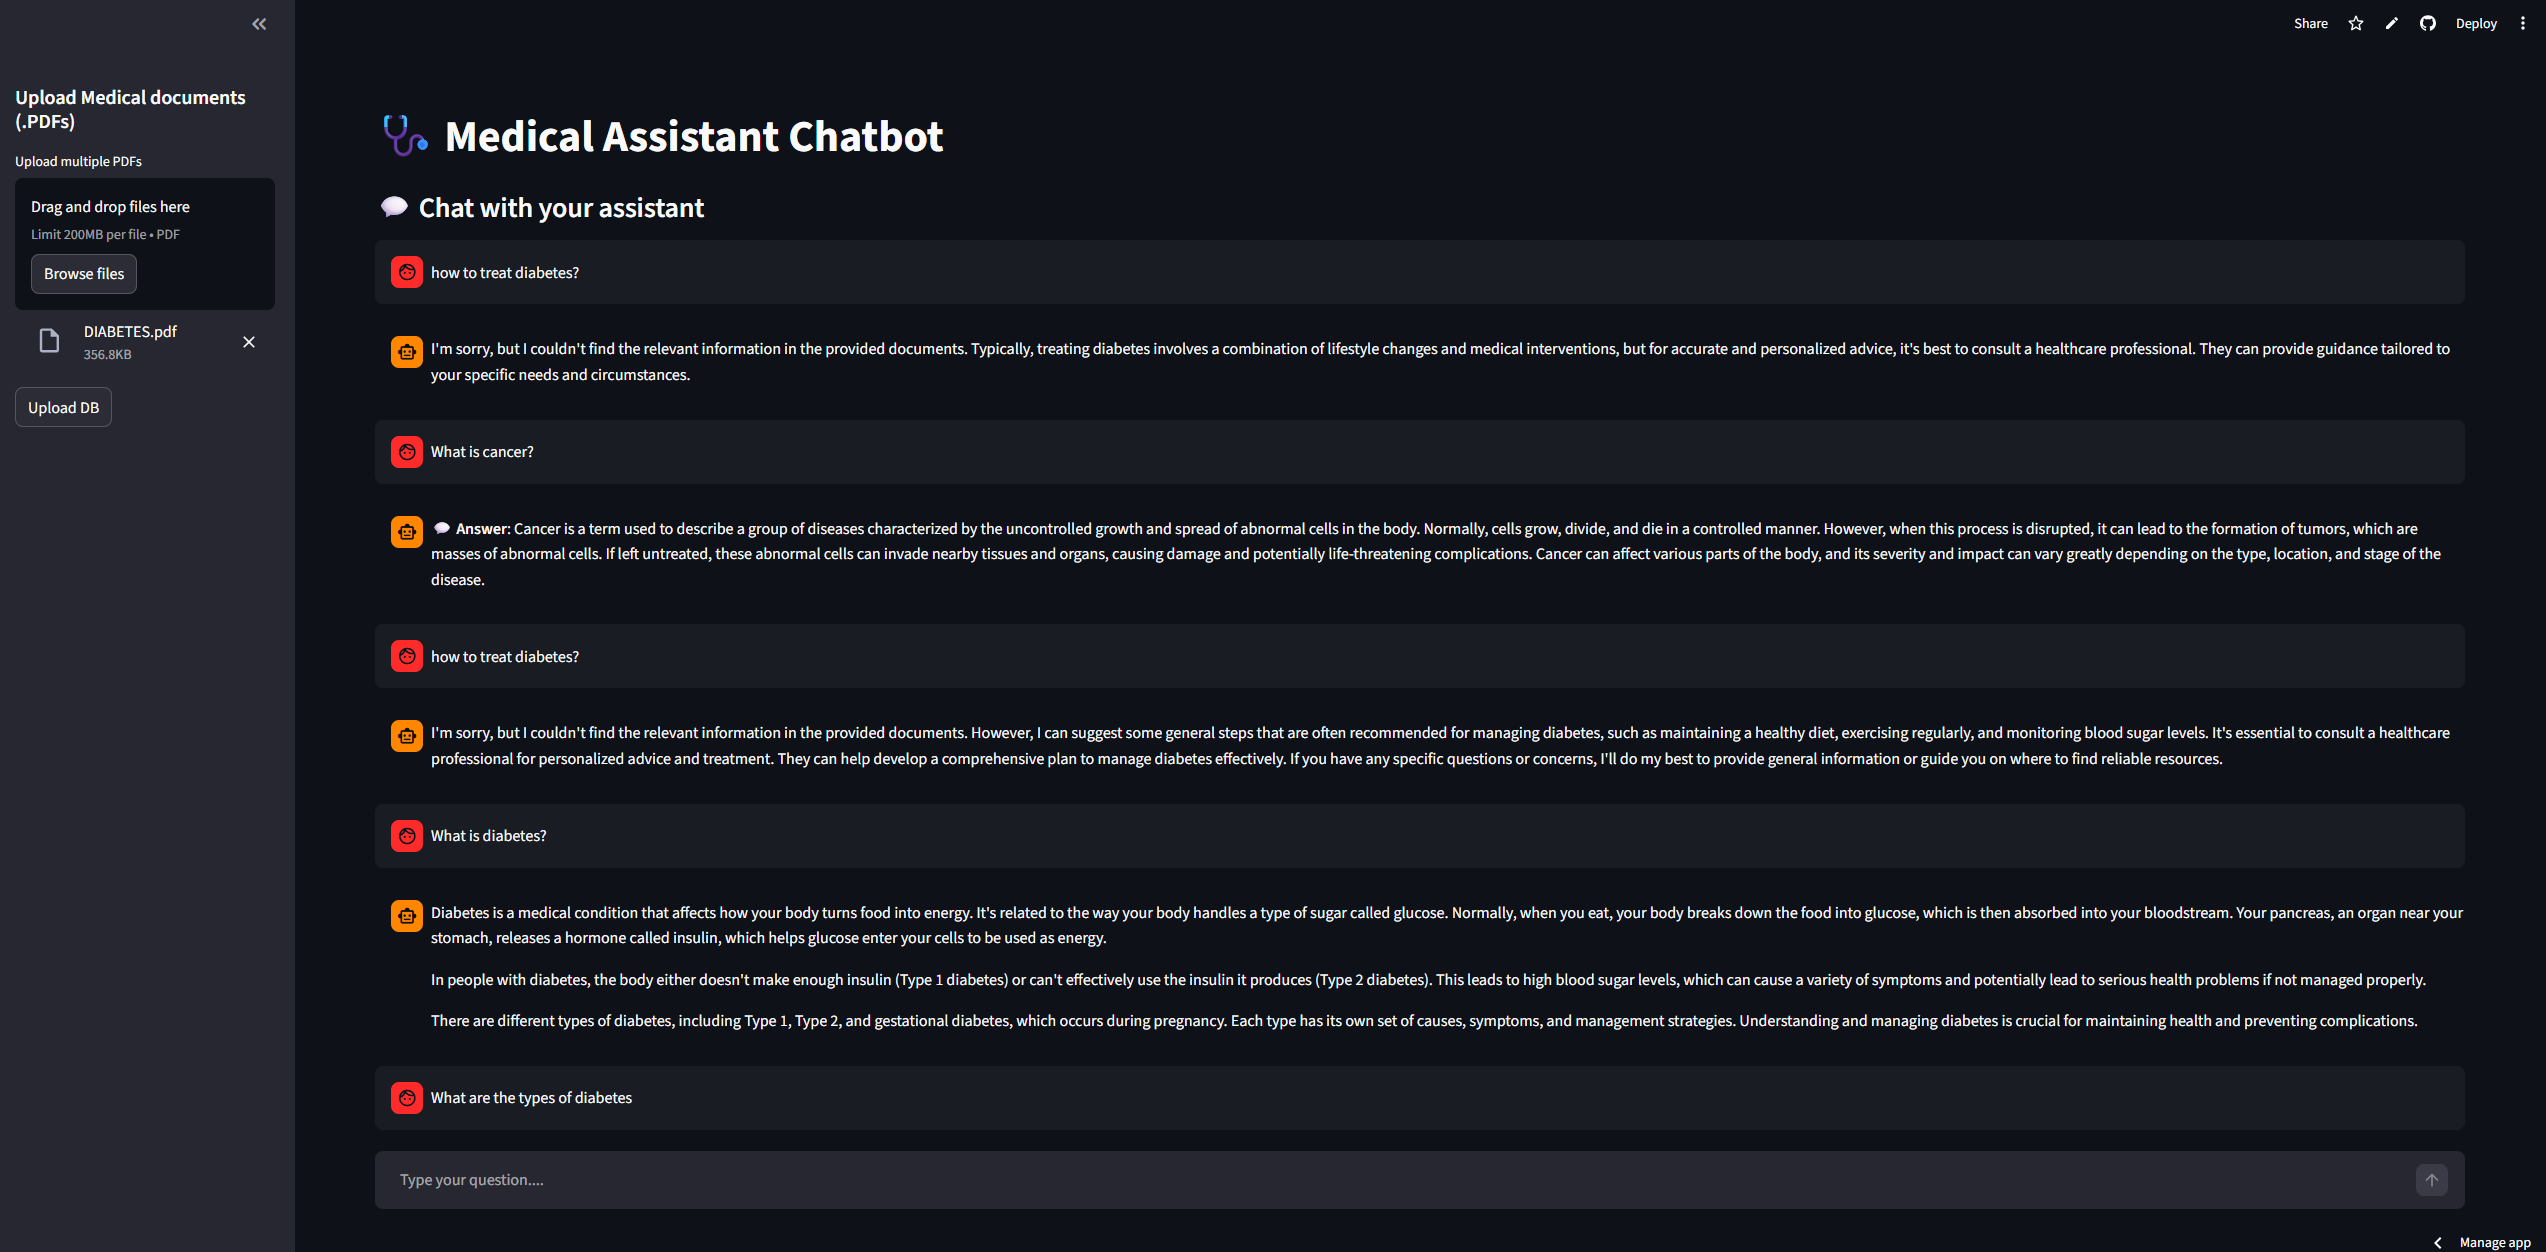Open the three-dot main menu
Viewport: 2546px width, 1252px height.
pyautogui.click(x=2523, y=24)
